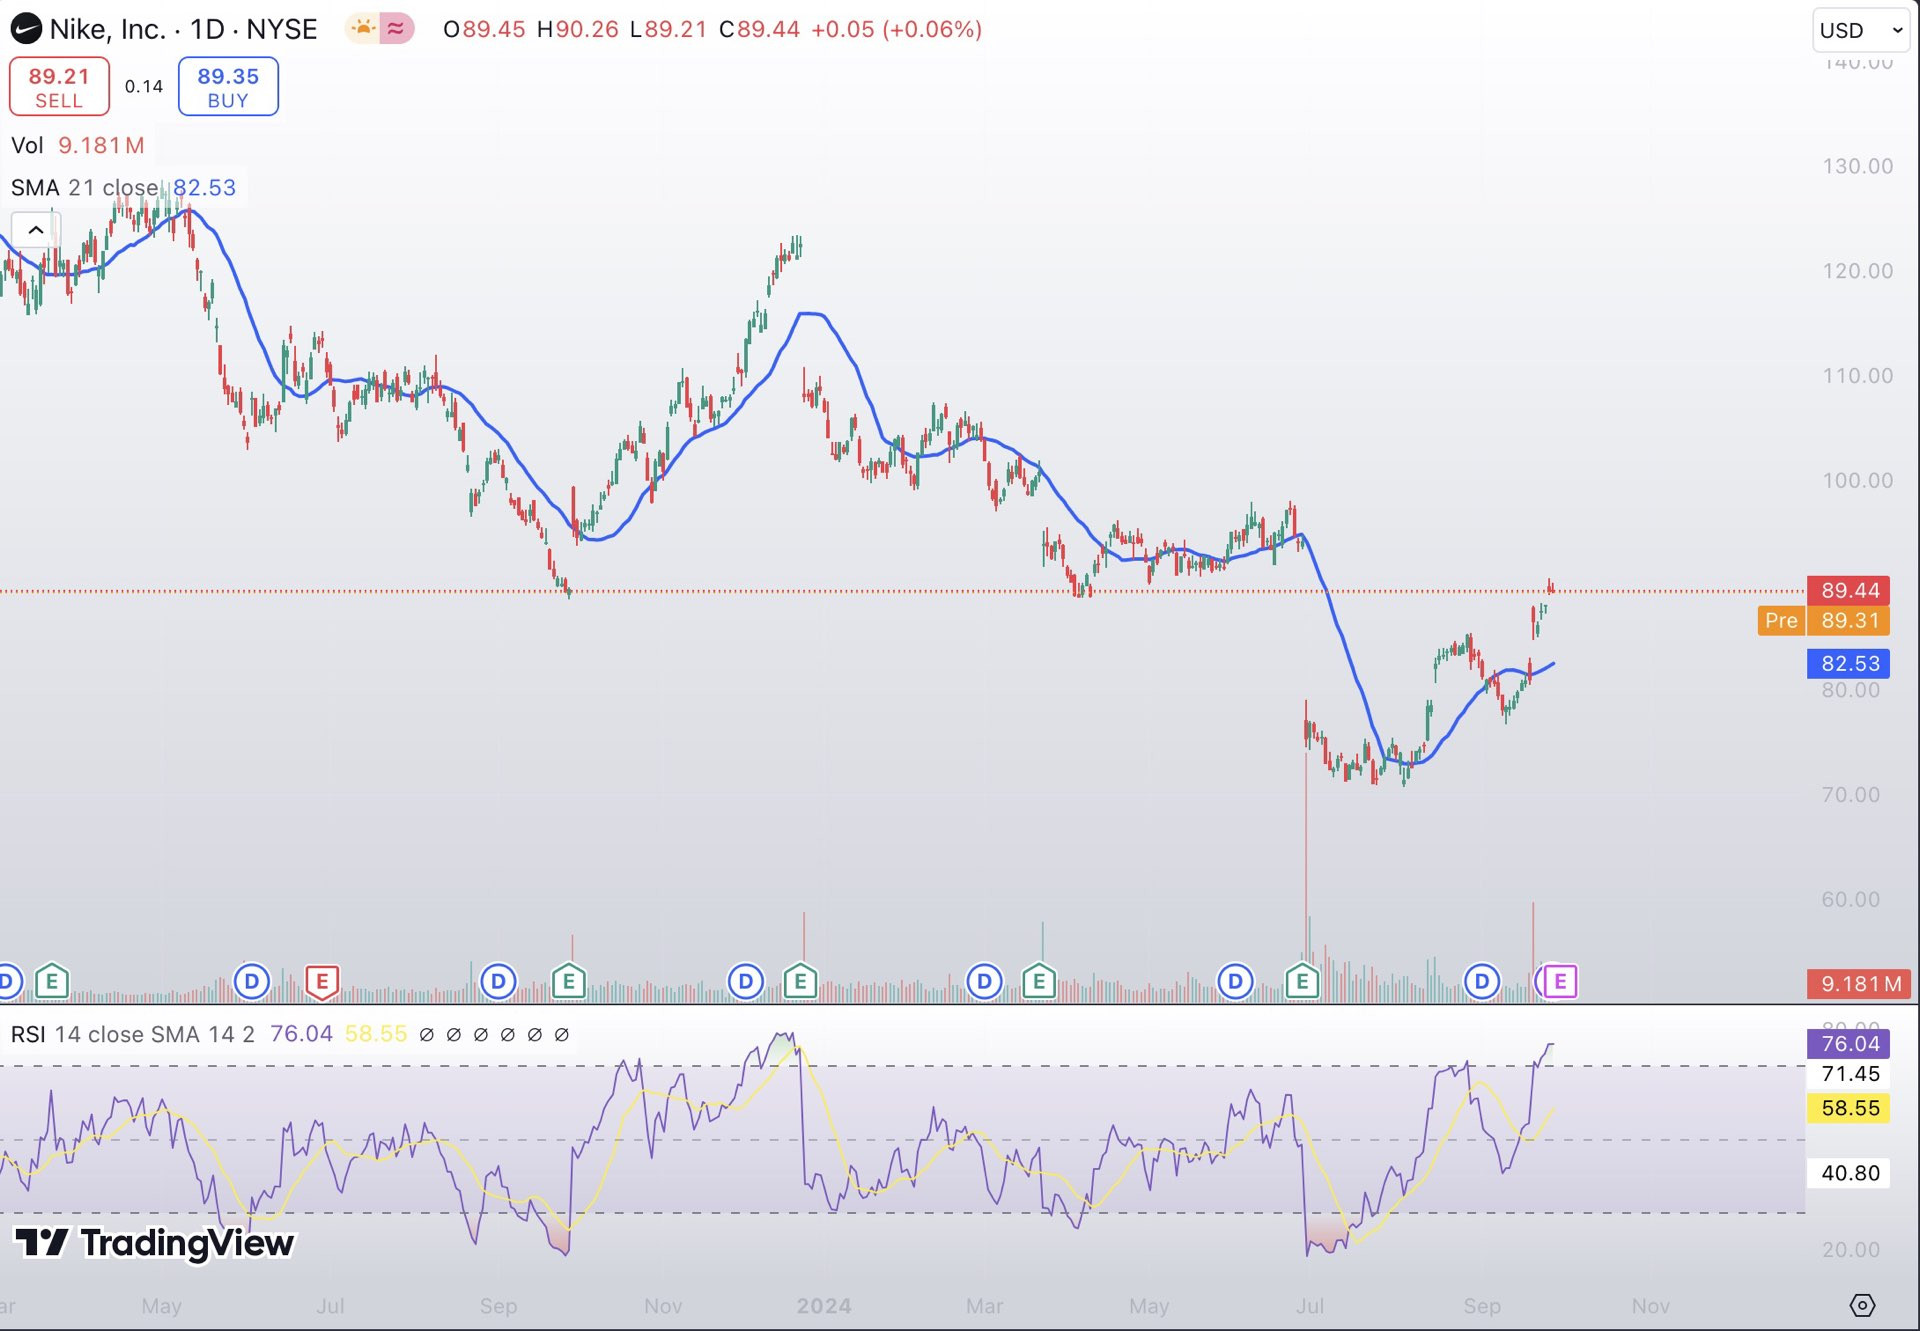Open chart settings gear icon

tap(1862, 1305)
